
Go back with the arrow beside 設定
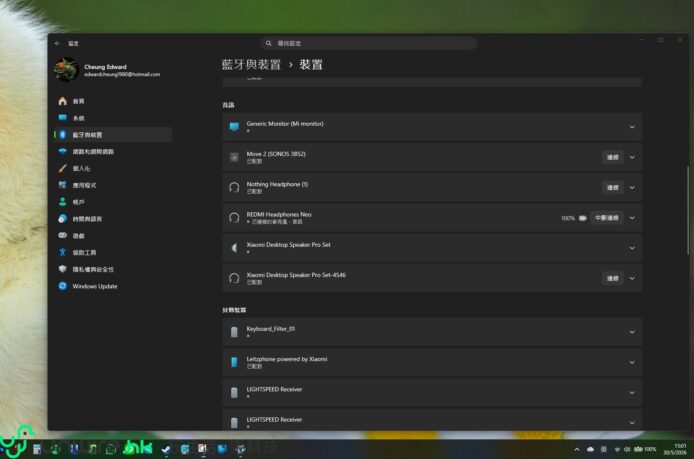pyautogui.click(x=58, y=43)
